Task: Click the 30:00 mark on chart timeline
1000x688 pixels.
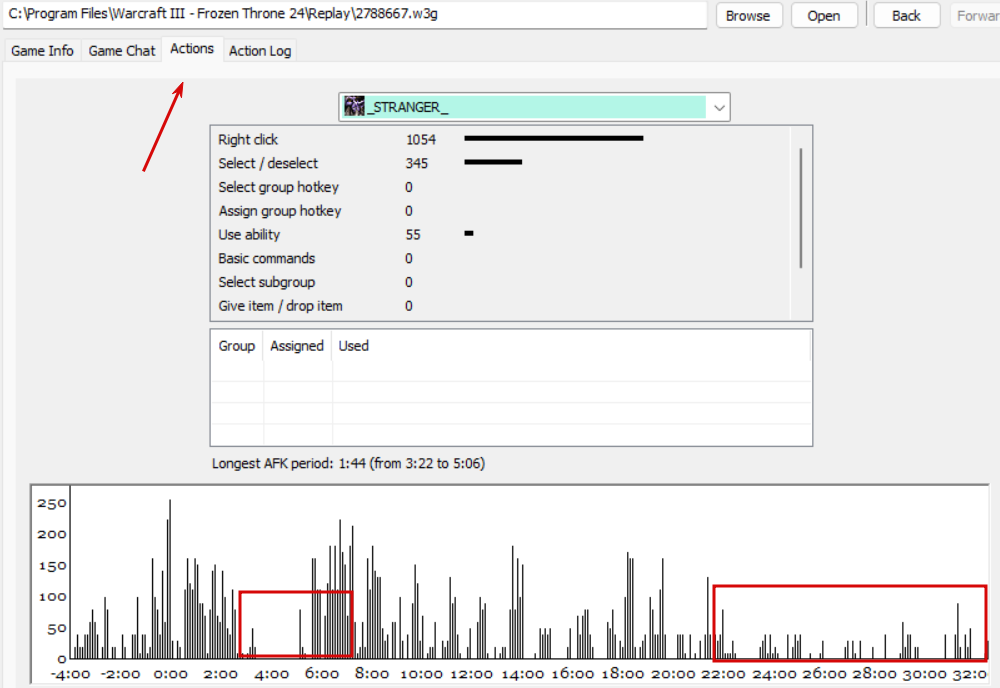Action: pos(924,674)
